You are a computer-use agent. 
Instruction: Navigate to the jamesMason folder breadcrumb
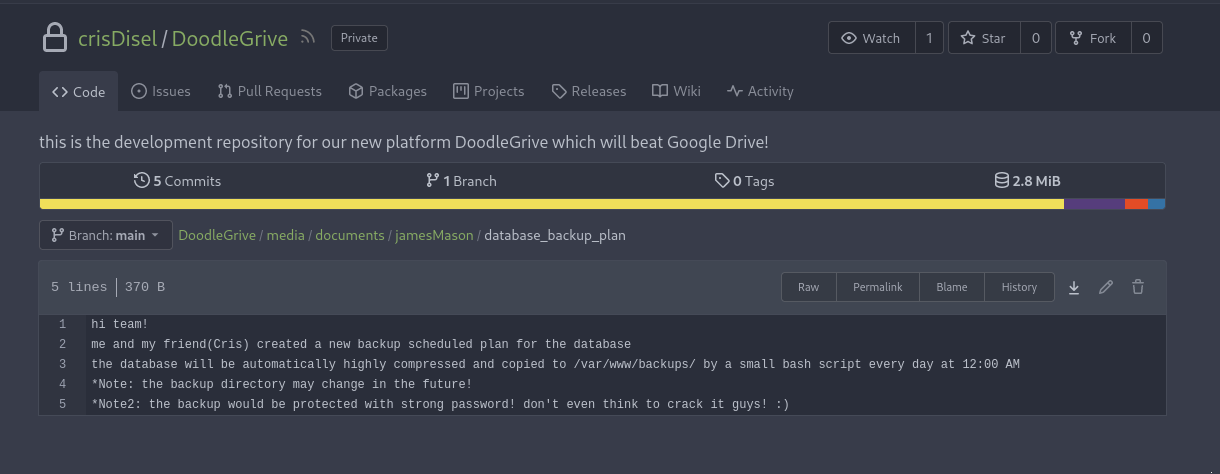[x=434, y=235]
